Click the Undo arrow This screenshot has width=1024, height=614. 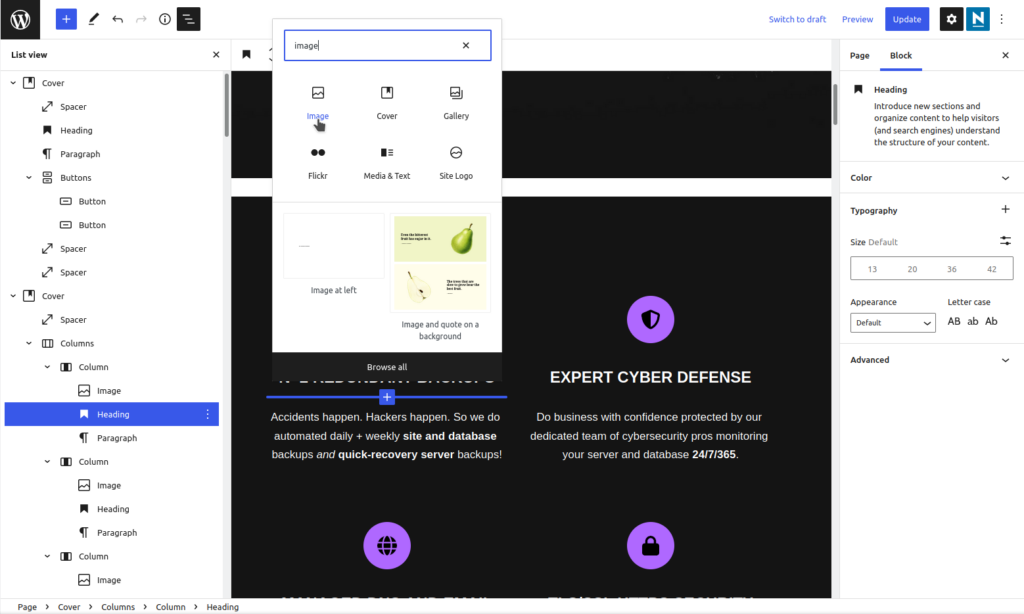point(118,19)
